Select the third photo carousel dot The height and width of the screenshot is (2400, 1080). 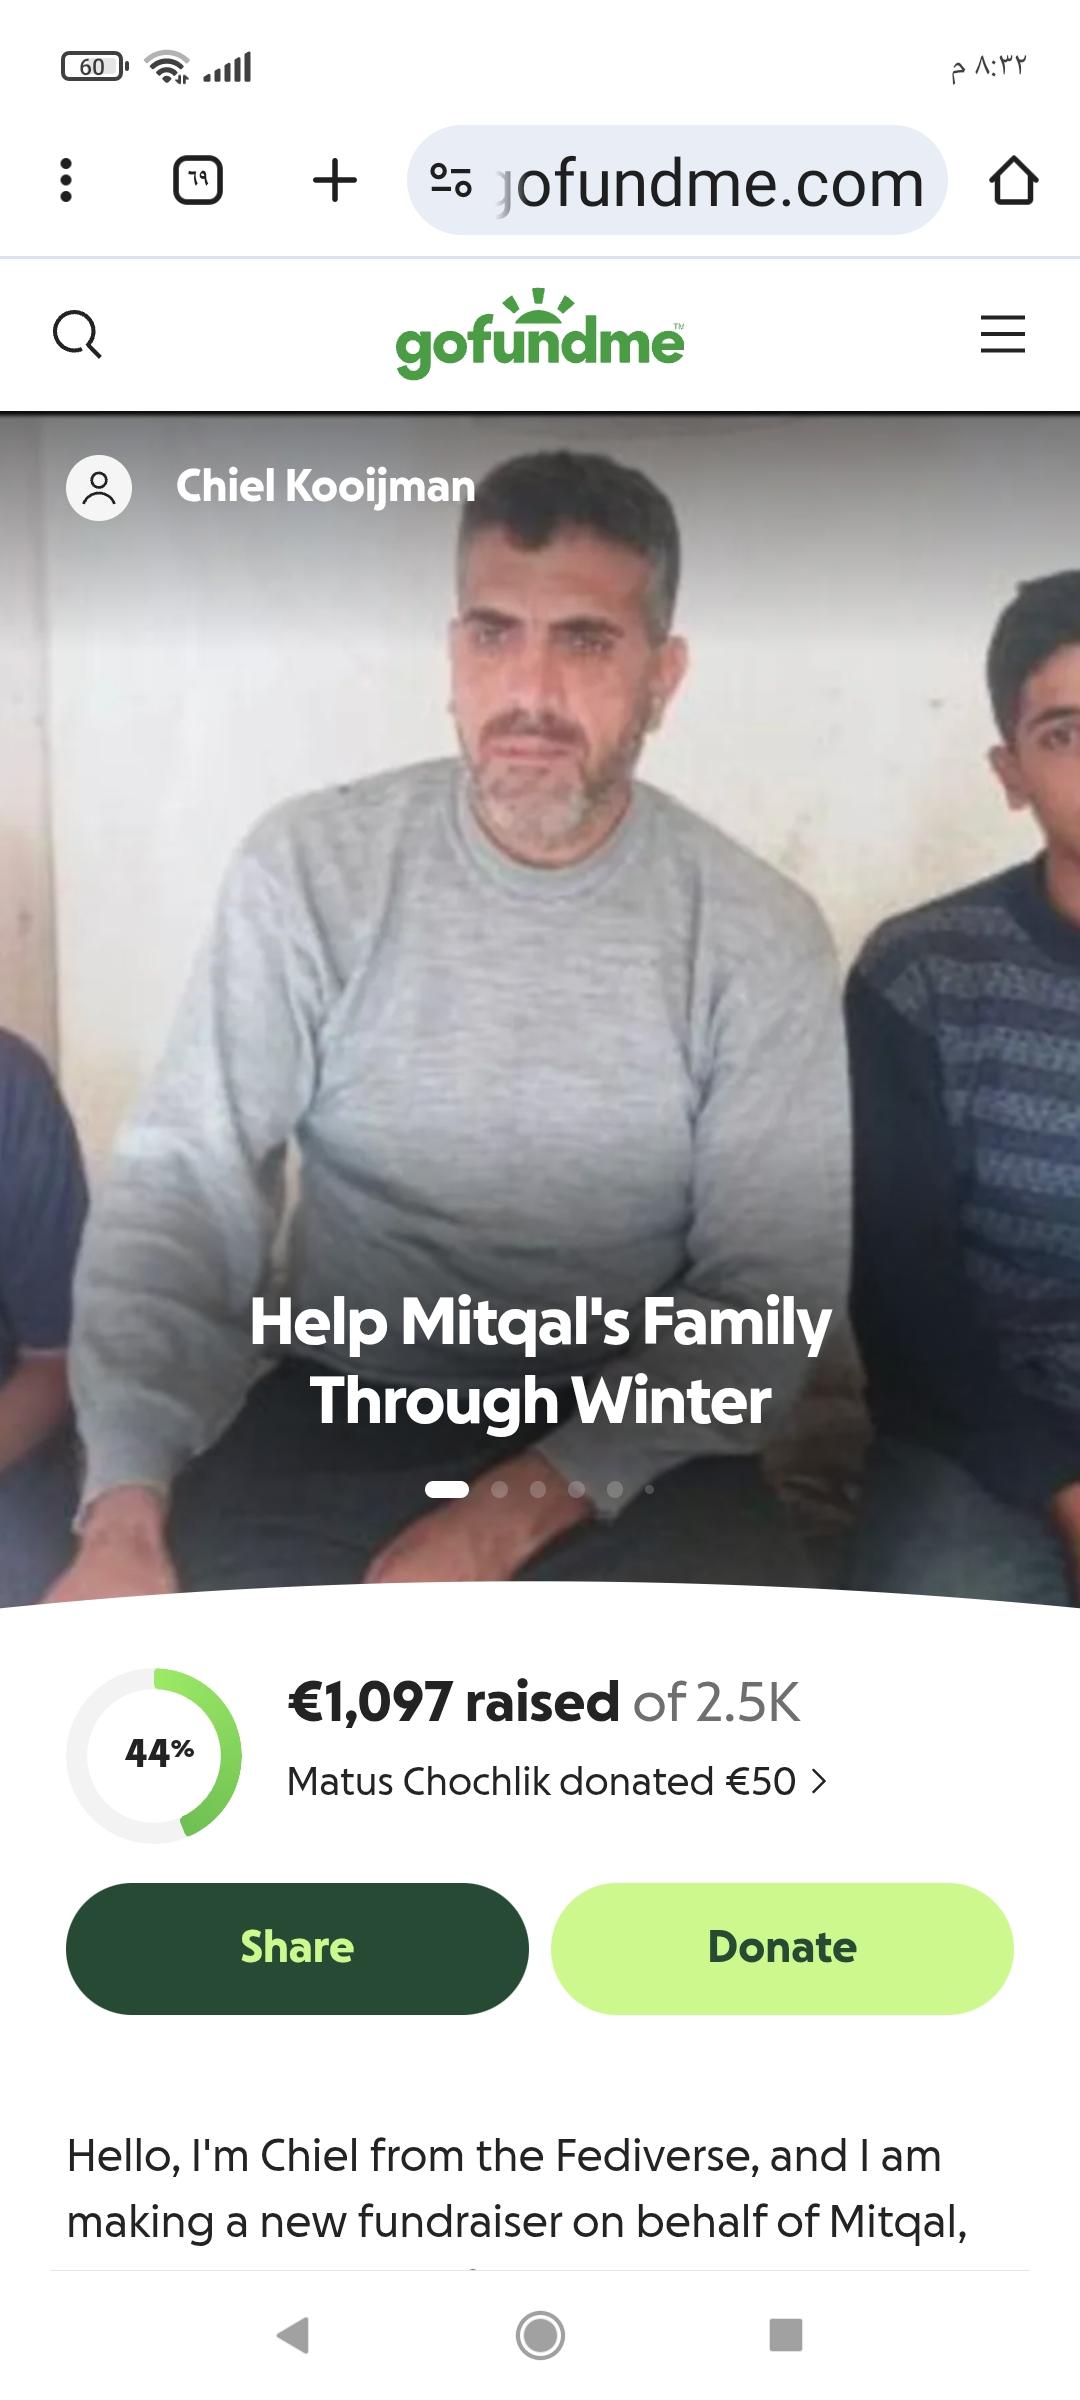tap(538, 1489)
